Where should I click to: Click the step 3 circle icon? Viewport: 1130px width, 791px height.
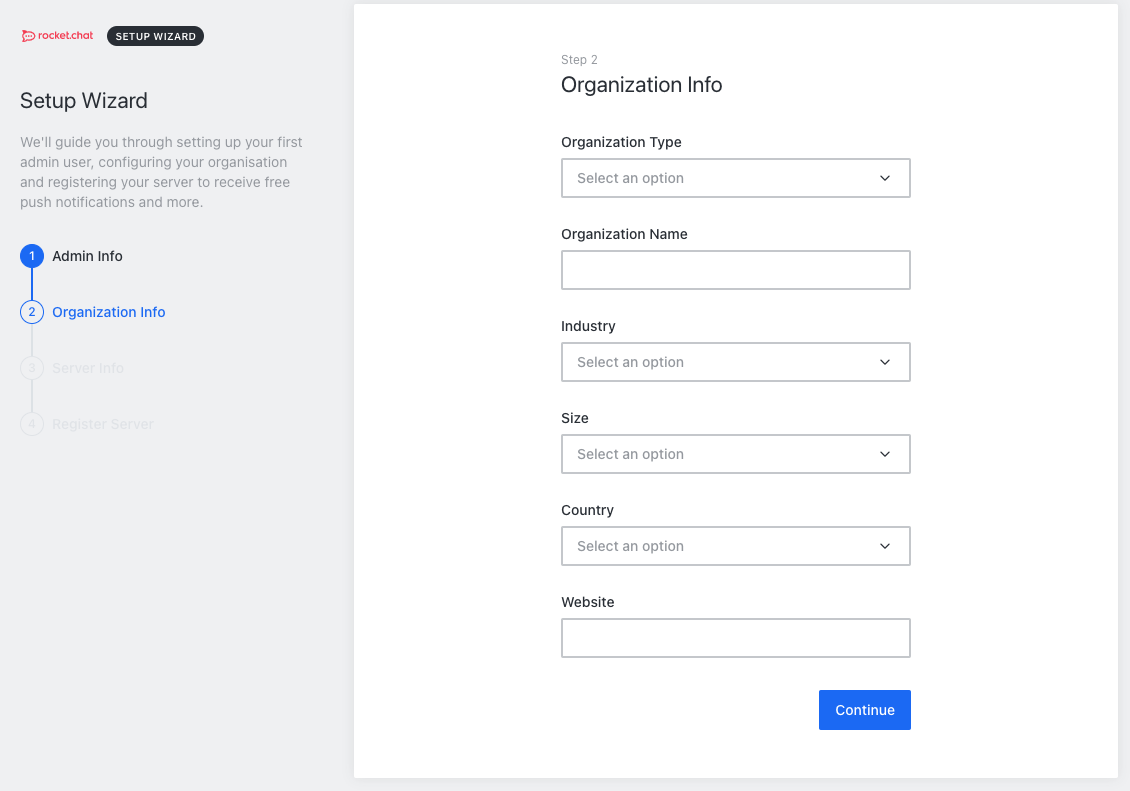[x=32, y=368]
